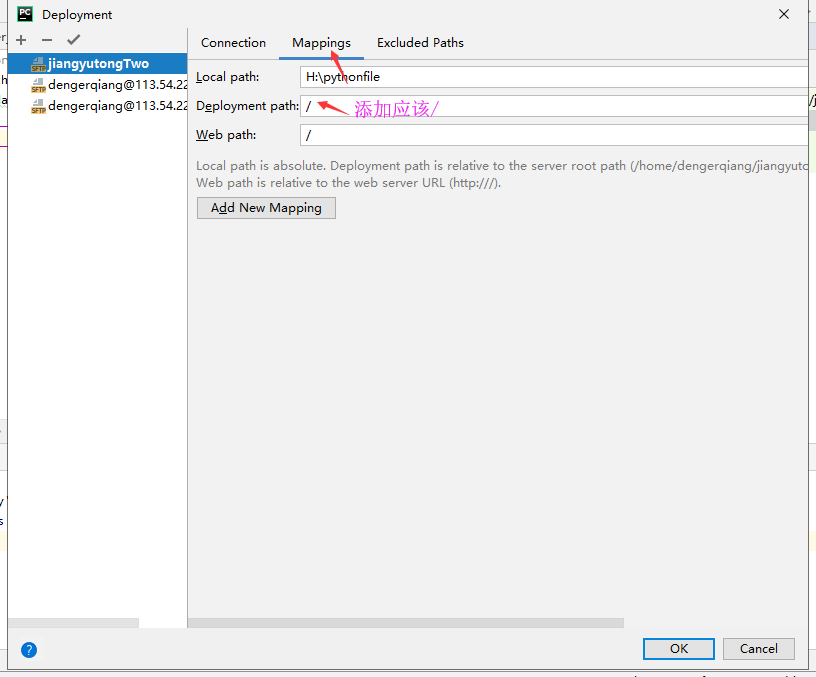816x677 pixels.
Task: Confirm deployment settings with OK
Action: coord(678,649)
